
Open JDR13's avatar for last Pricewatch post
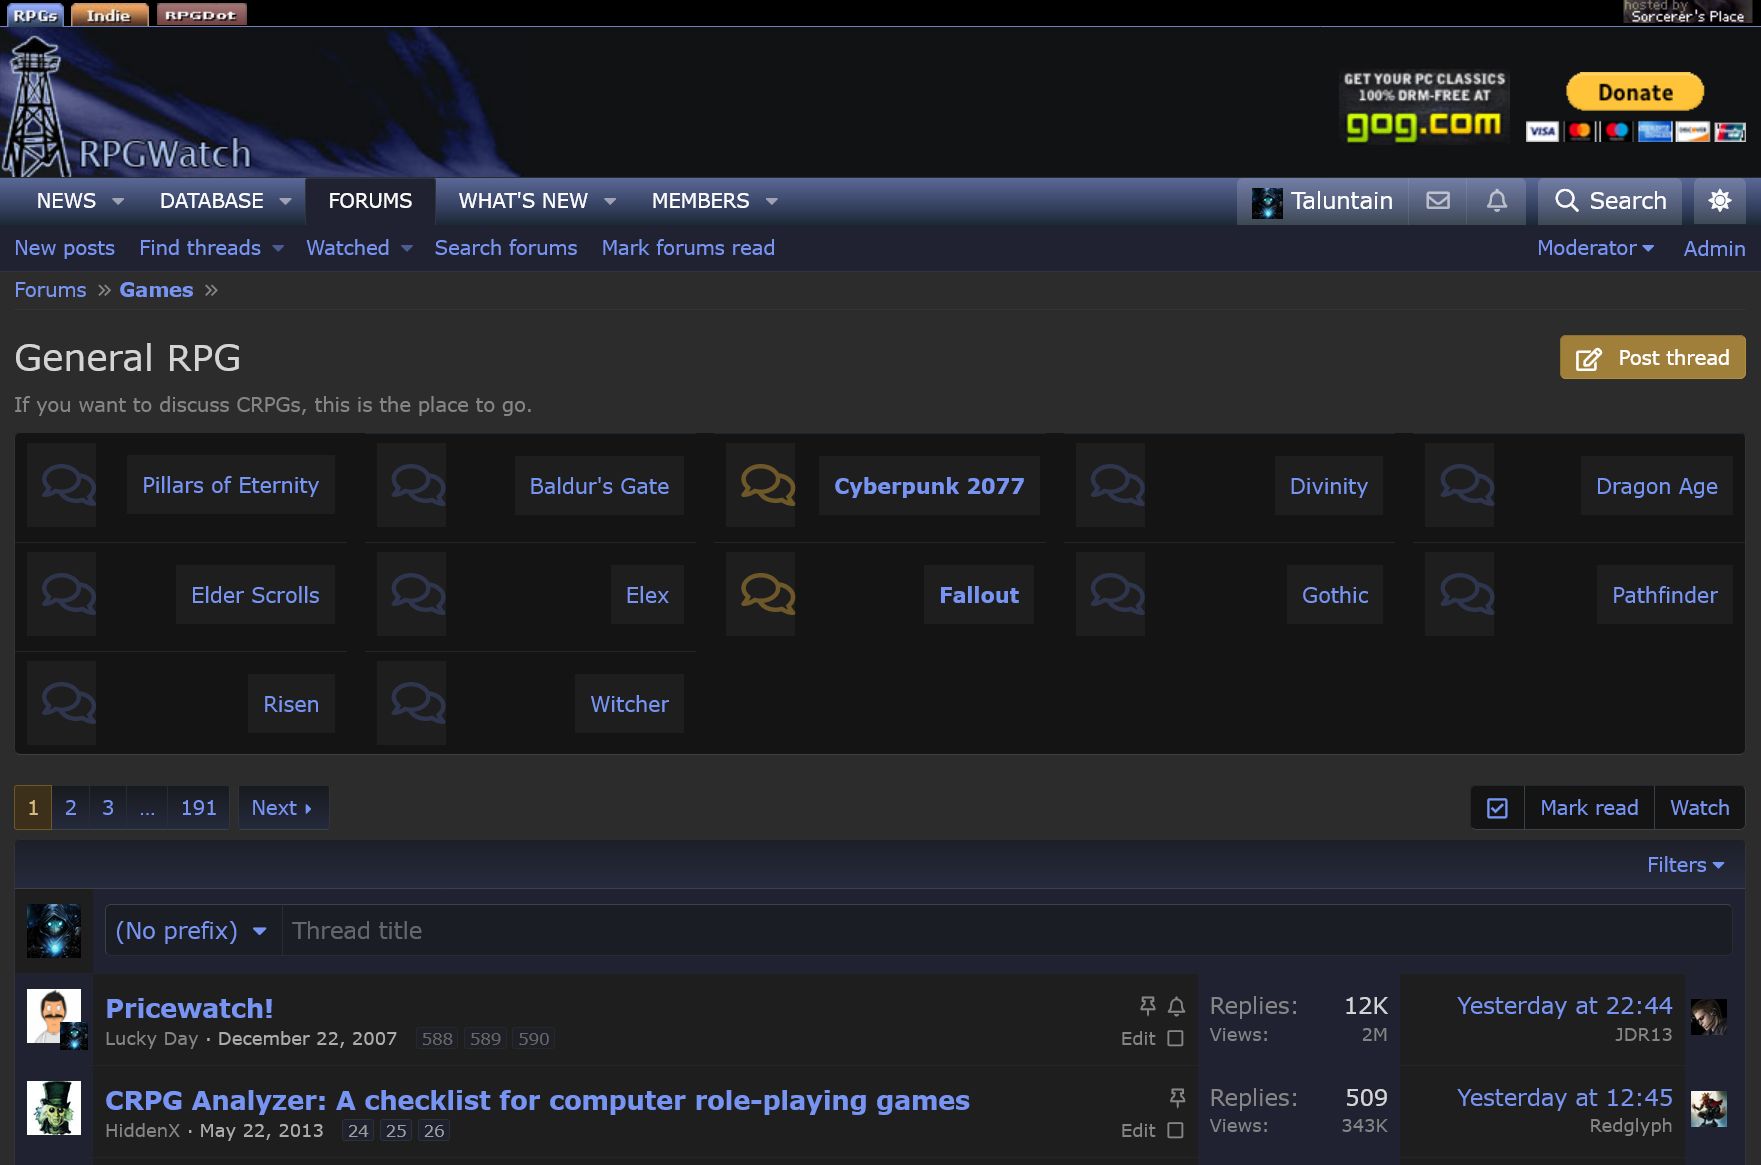pos(1709,1017)
